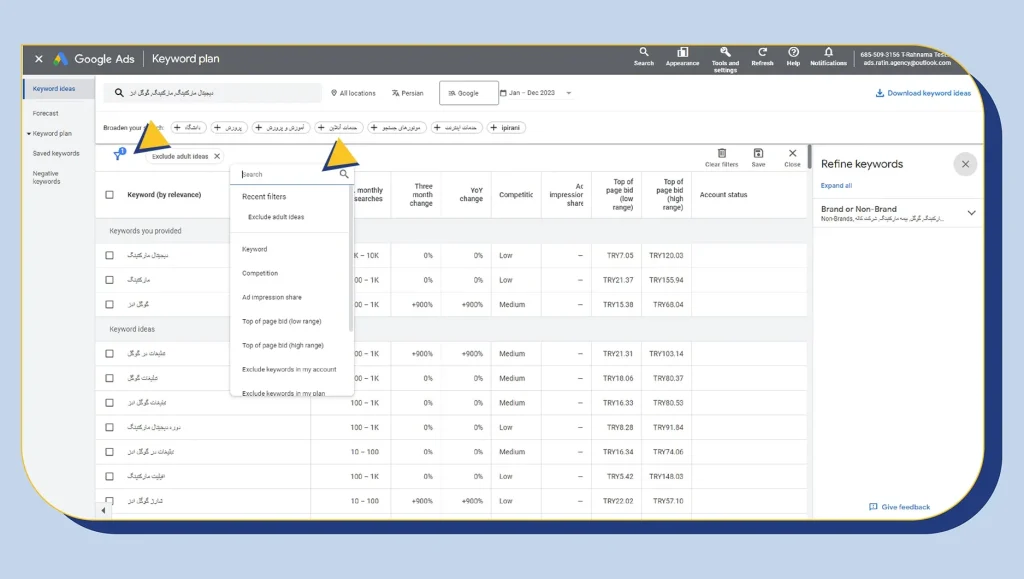Viewport: 1024px width, 579px height.
Task: Open the Help icon
Action: [793, 56]
